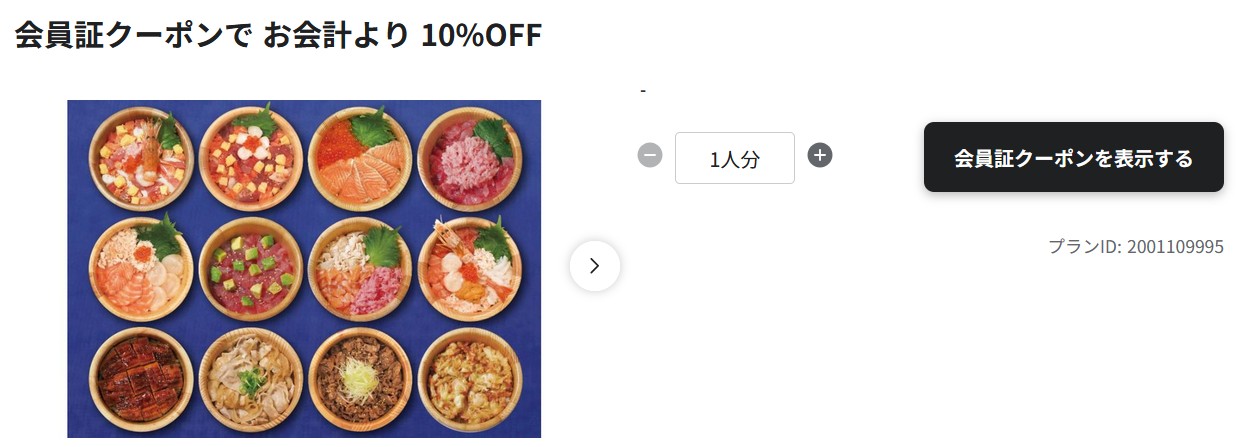This screenshot has width=1251, height=447.
Task: Click the プランID: 2001109995 text
Action: [x=1135, y=246]
